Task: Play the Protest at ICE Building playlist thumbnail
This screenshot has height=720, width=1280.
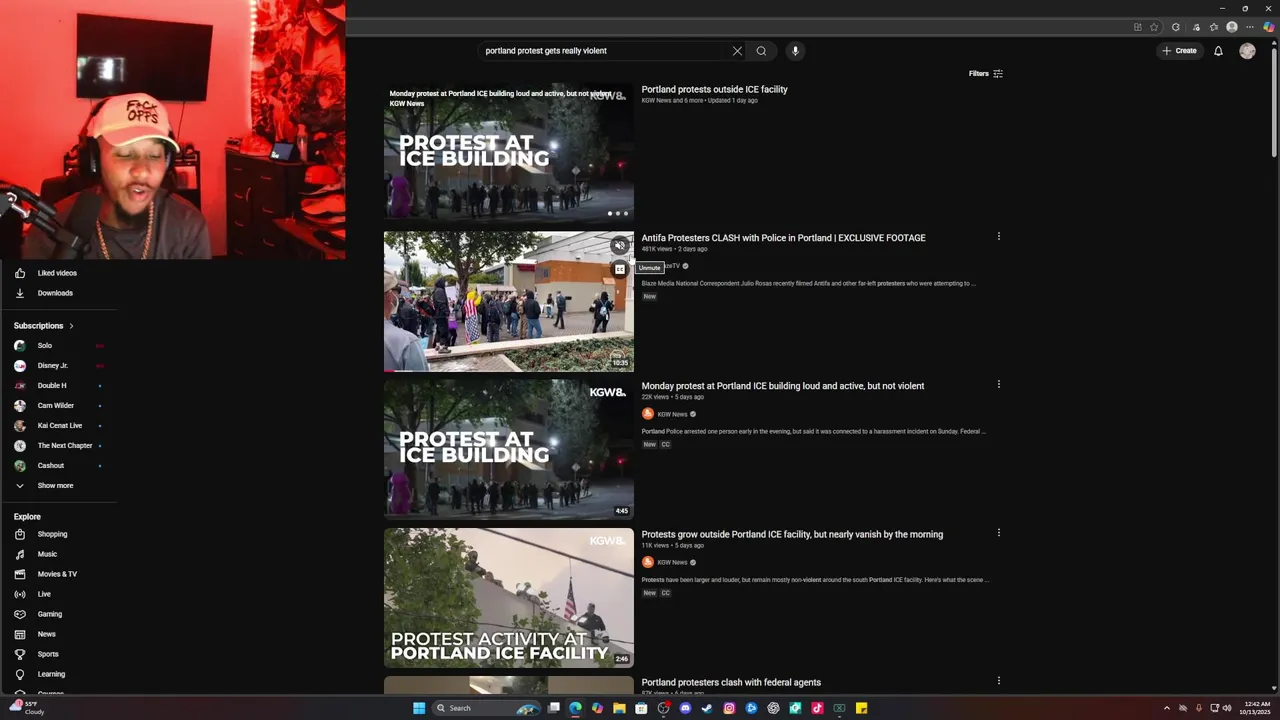Action: (509, 153)
